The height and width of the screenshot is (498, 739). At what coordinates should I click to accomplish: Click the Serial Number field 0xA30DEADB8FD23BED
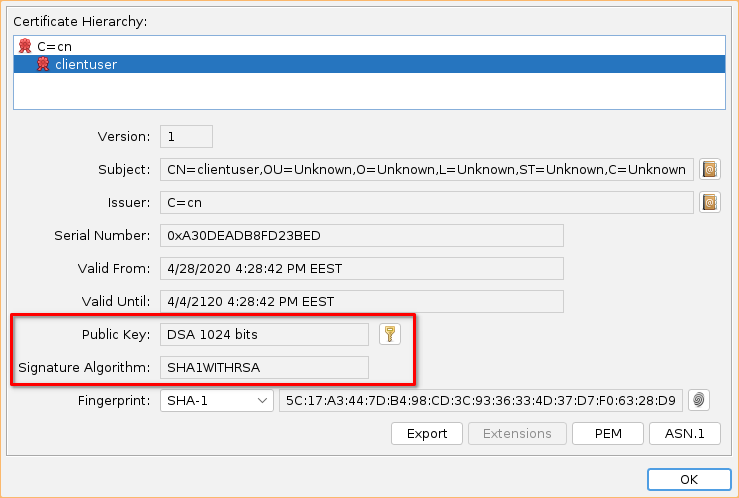pyautogui.click(x=362, y=235)
